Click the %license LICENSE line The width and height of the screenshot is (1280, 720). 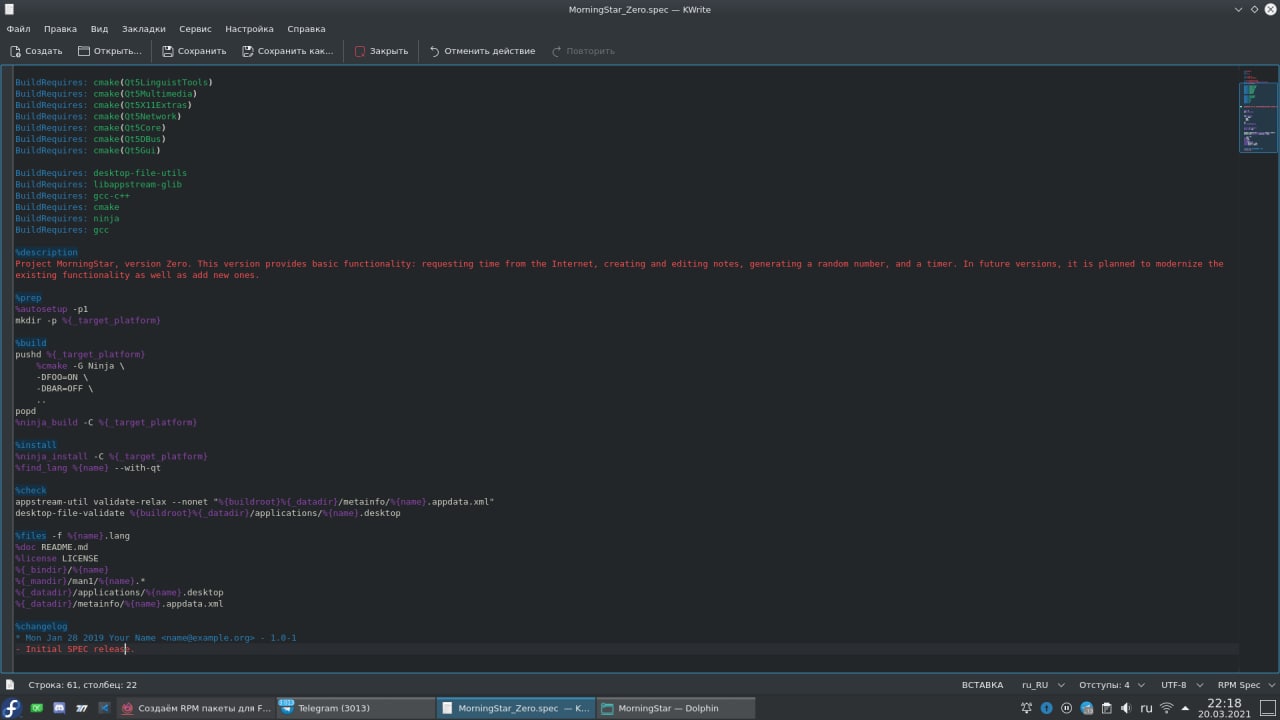pyautogui.click(x=57, y=559)
